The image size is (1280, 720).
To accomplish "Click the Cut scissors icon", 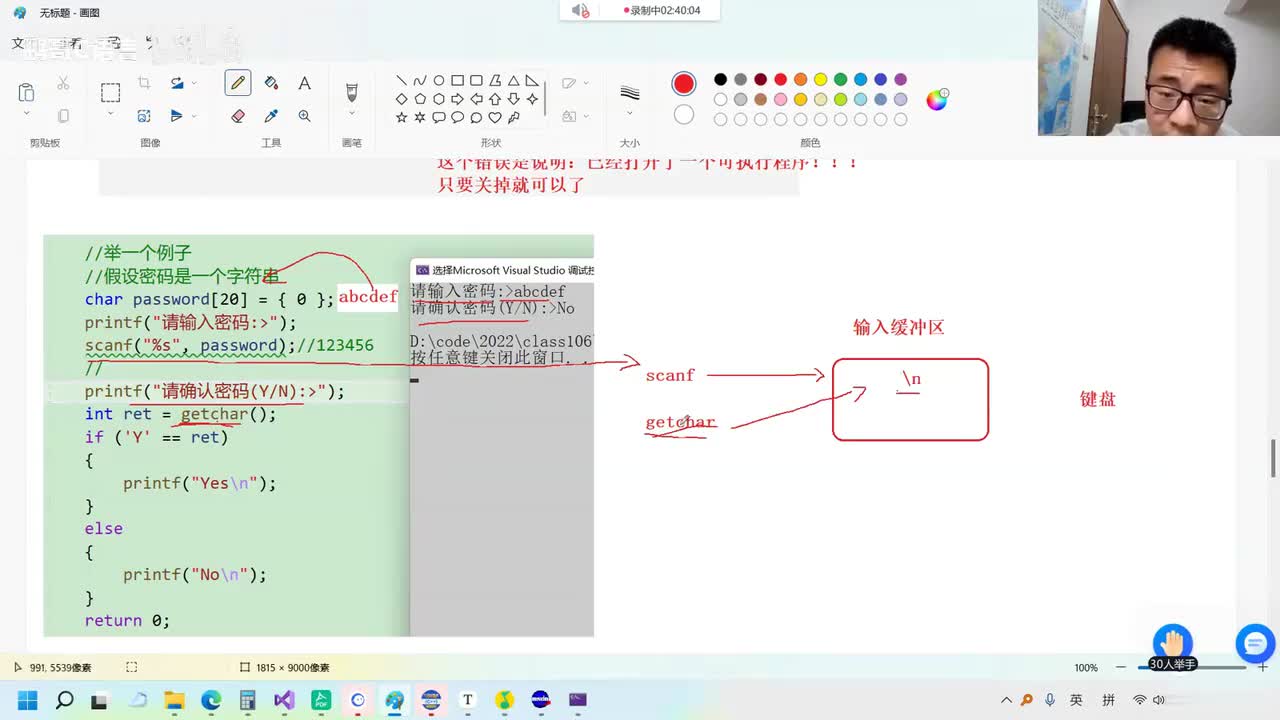I will click(63, 83).
